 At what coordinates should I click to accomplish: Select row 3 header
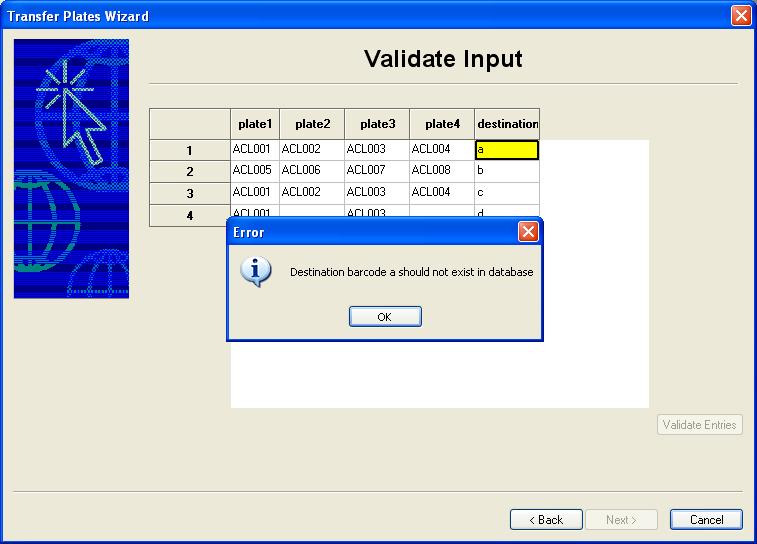tap(190, 193)
